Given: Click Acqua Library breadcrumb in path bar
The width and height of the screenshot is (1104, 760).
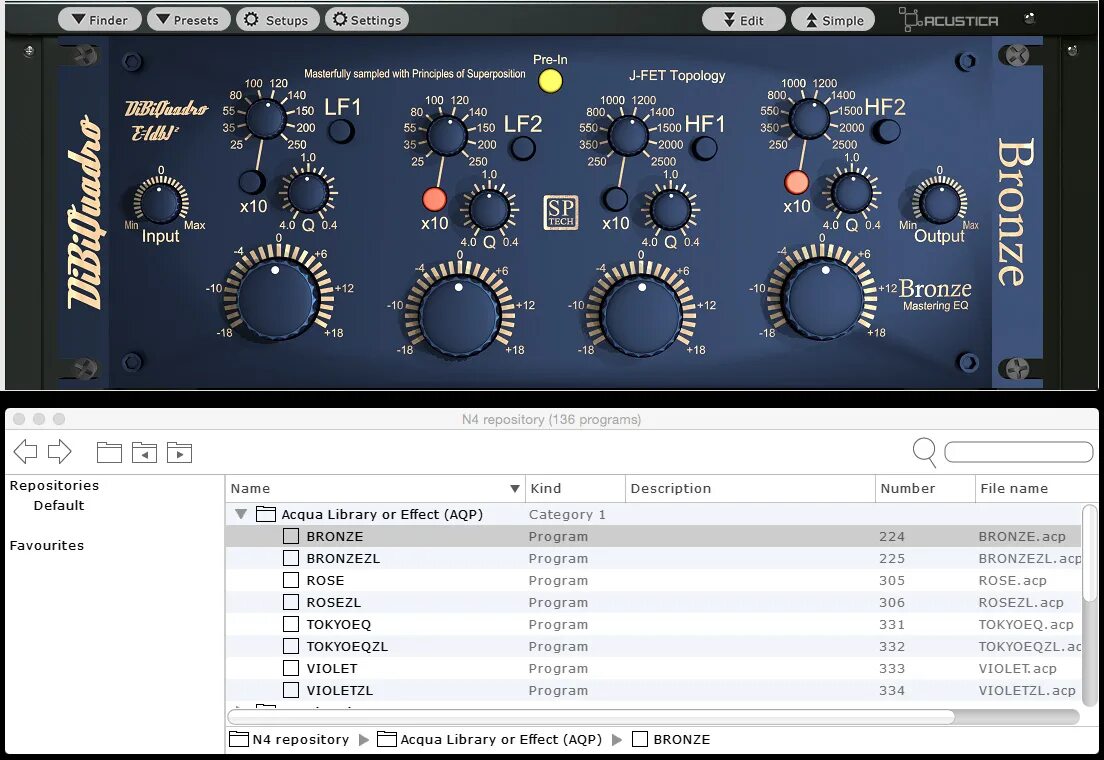Looking at the screenshot, I should 489,739.
